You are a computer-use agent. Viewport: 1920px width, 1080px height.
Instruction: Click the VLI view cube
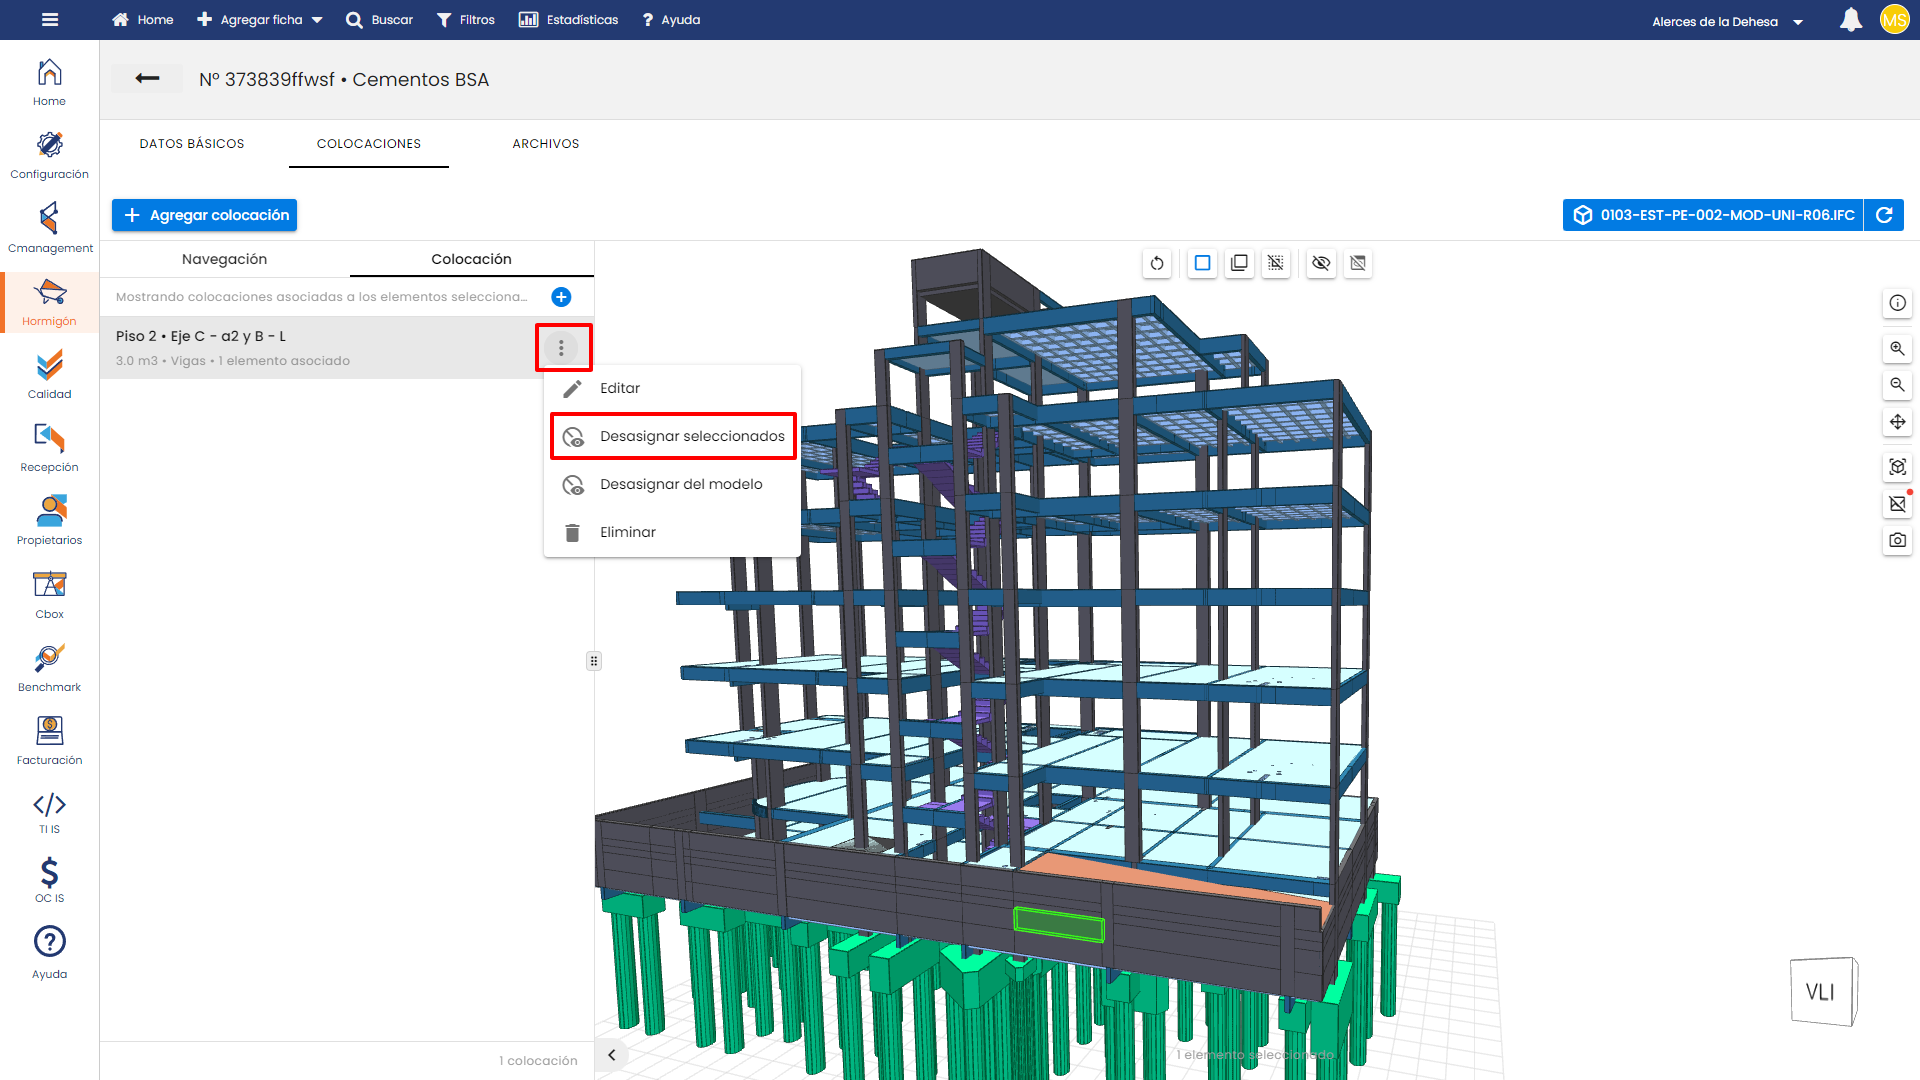click(x=1821, y=992)
